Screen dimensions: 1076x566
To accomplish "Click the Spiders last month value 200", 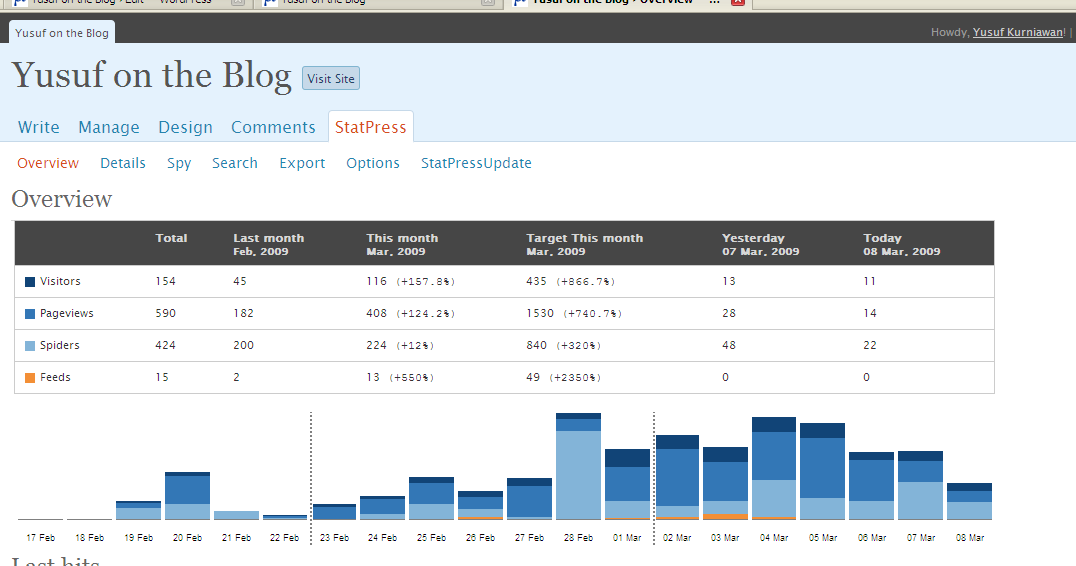I will (244, 345).
